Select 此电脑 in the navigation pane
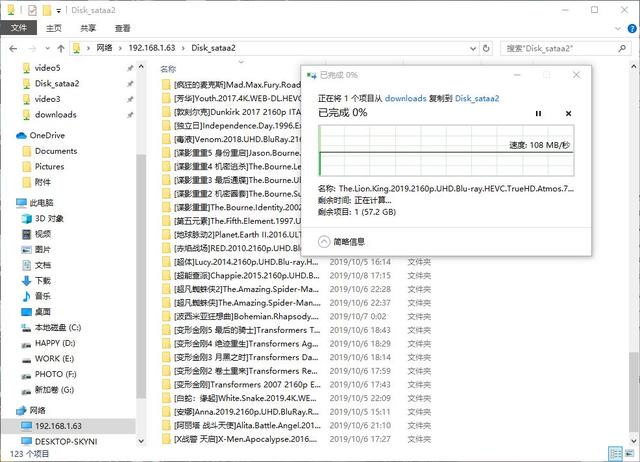This screenshot has width=640, height=462. 41,202
